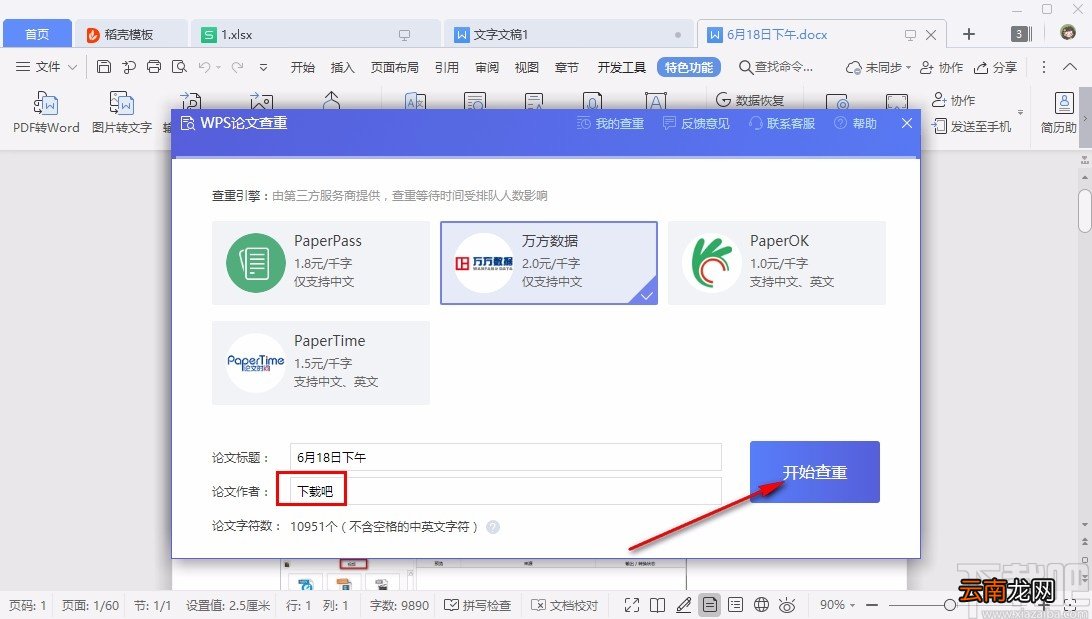Collapse the ribbon with the chevron
Image resolution: width=1092 pixels, height=619 pixels.
point(1070,67)
